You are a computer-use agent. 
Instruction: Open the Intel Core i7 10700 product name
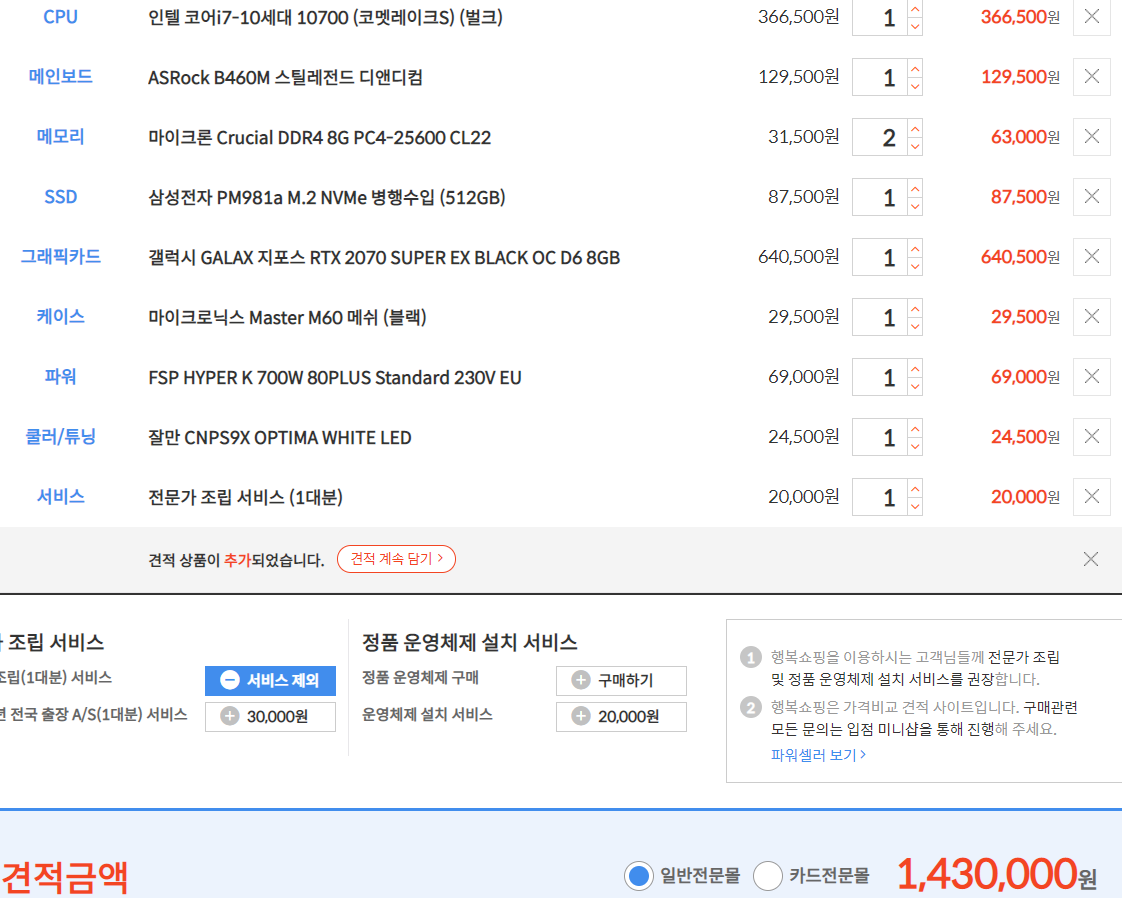click(326, 17)
